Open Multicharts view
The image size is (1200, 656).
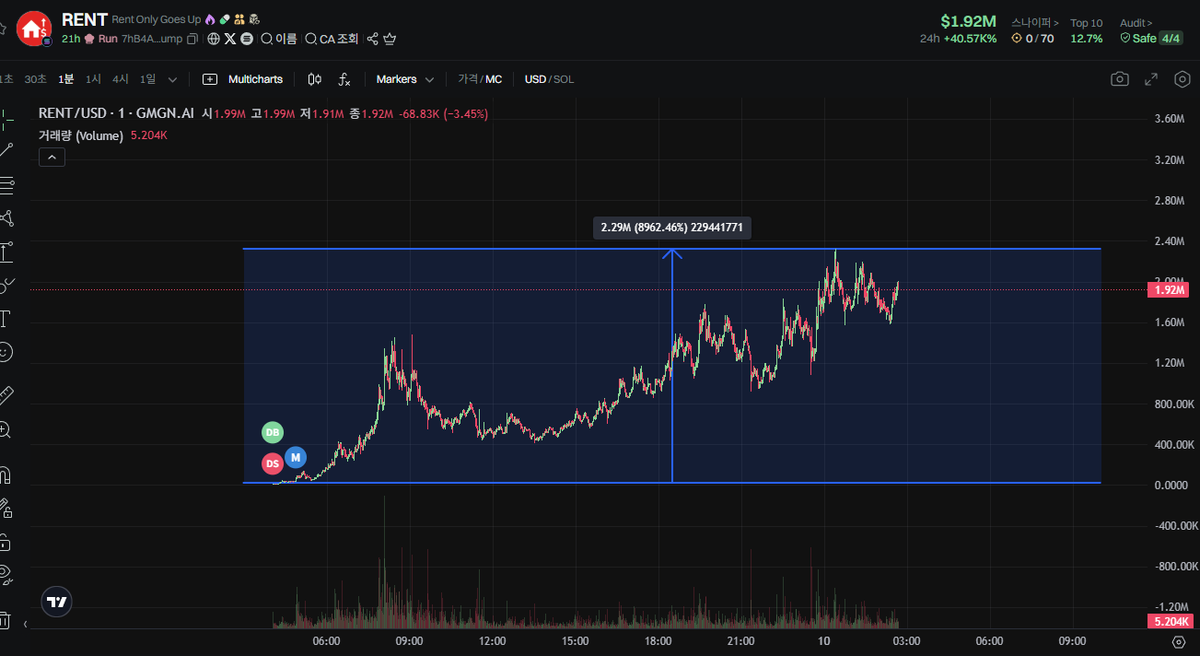243,79
